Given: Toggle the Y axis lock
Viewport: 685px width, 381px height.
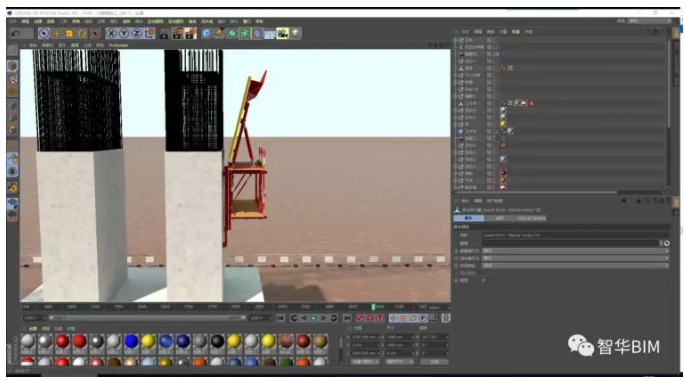Looking at the screenshot, I should pos(124,34).
